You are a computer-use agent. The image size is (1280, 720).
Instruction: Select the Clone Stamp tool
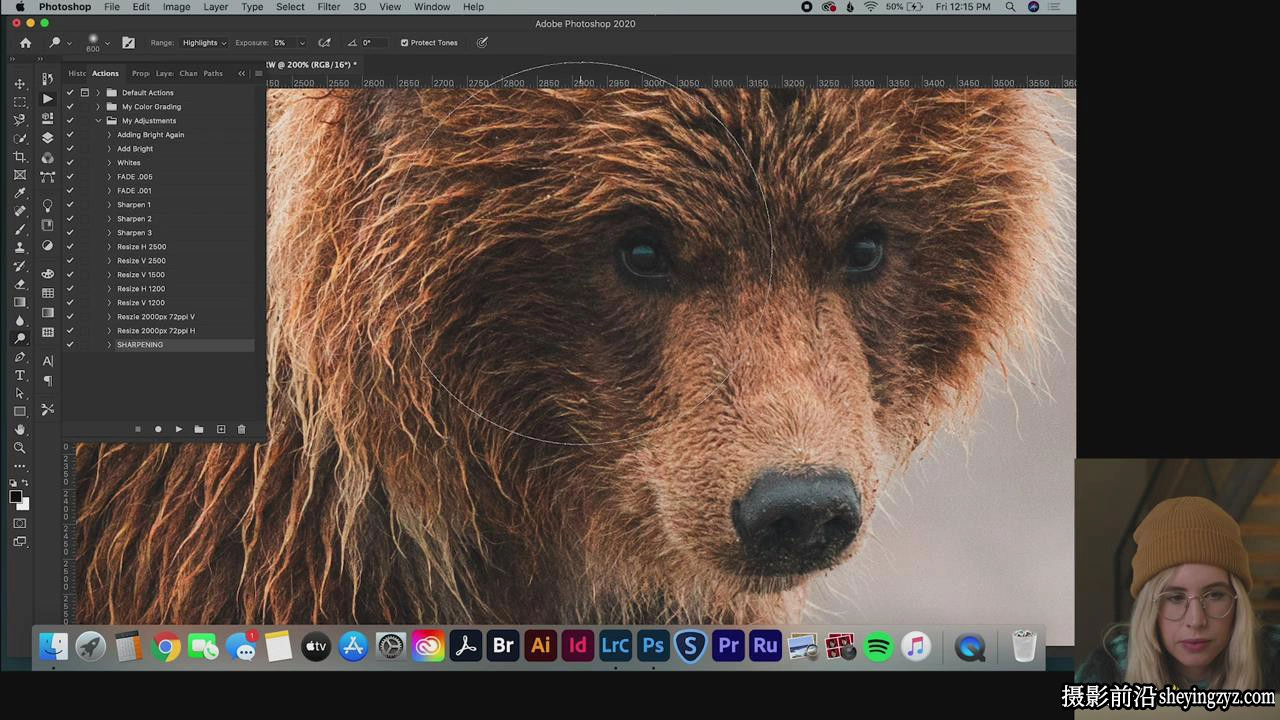point(19,248)
